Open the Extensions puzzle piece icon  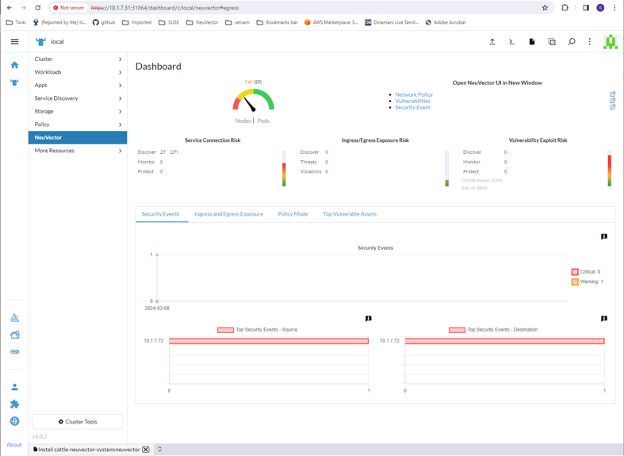pos(14,404)
